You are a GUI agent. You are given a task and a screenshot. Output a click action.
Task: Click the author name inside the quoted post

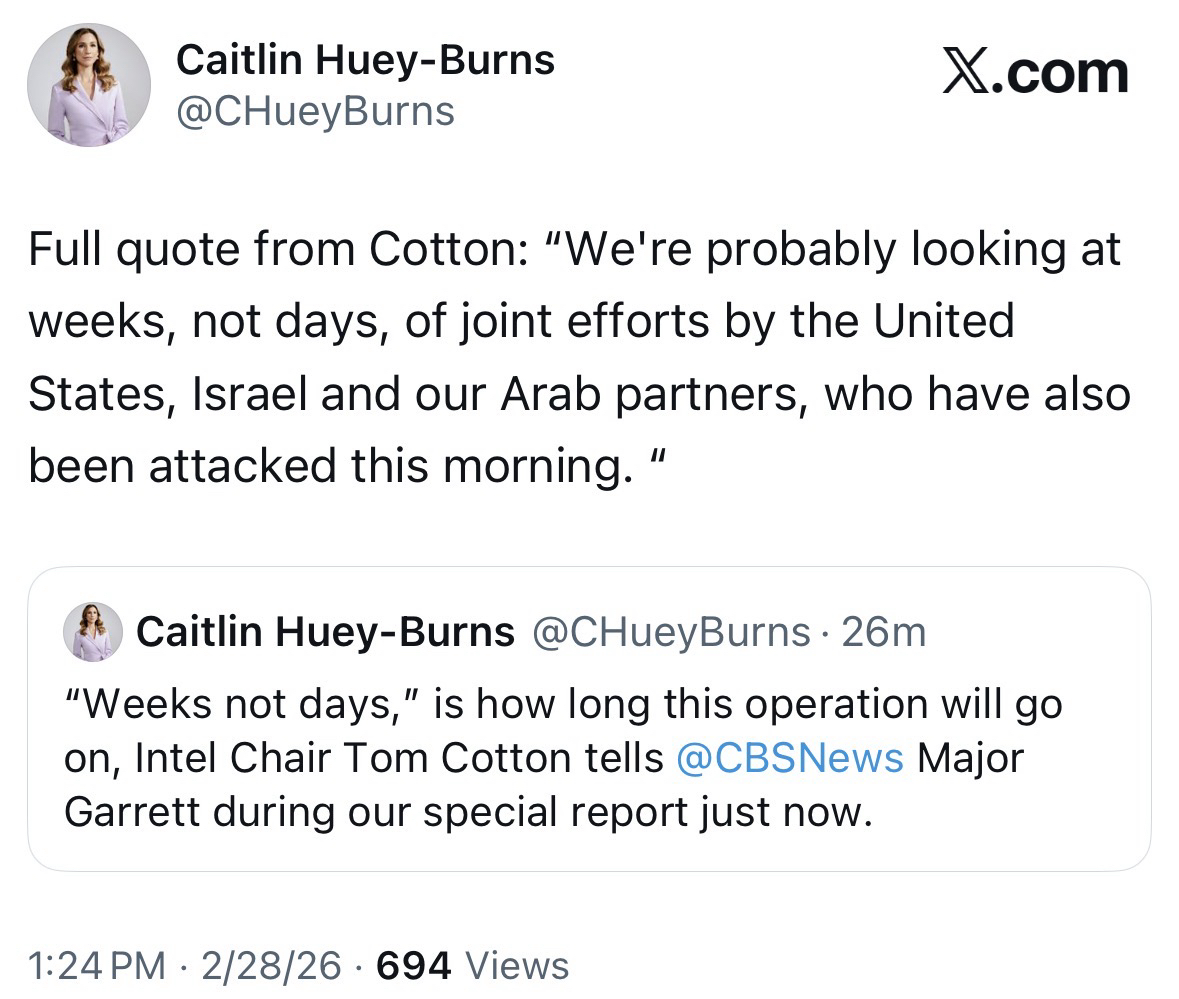[x=325, y=632]
